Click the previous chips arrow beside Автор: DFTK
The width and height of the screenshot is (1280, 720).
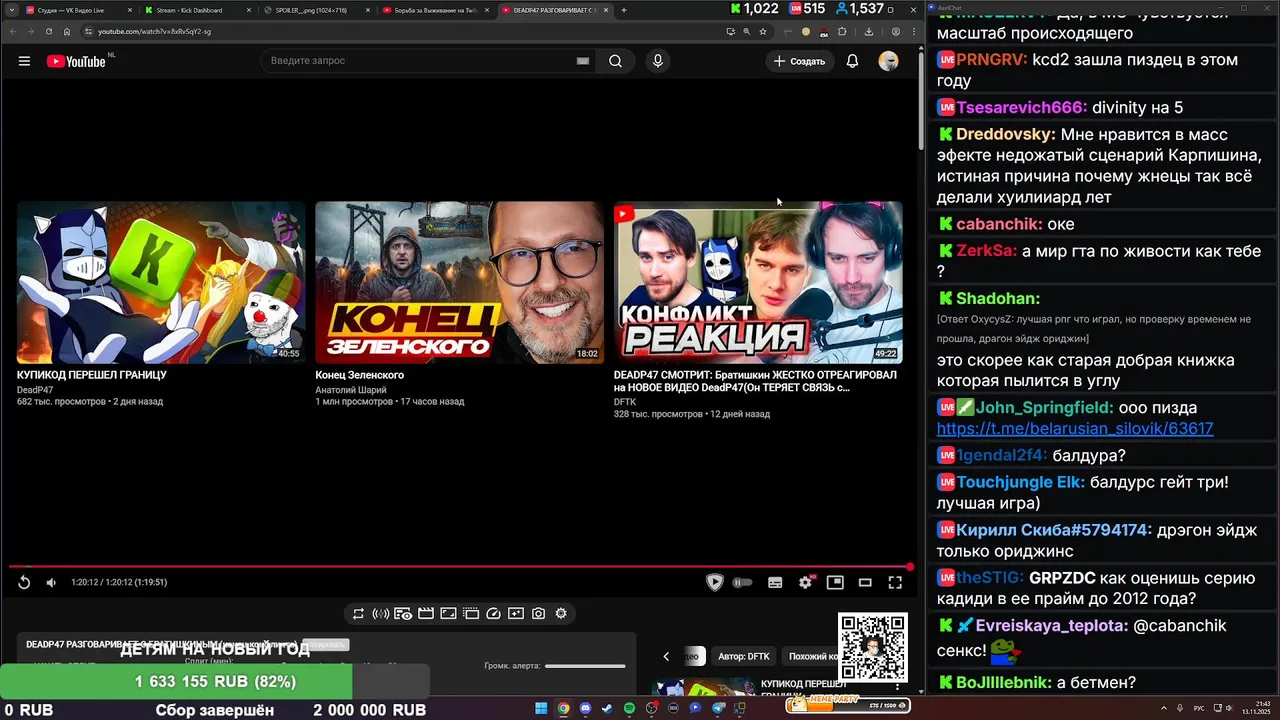(x=666, y=656)
